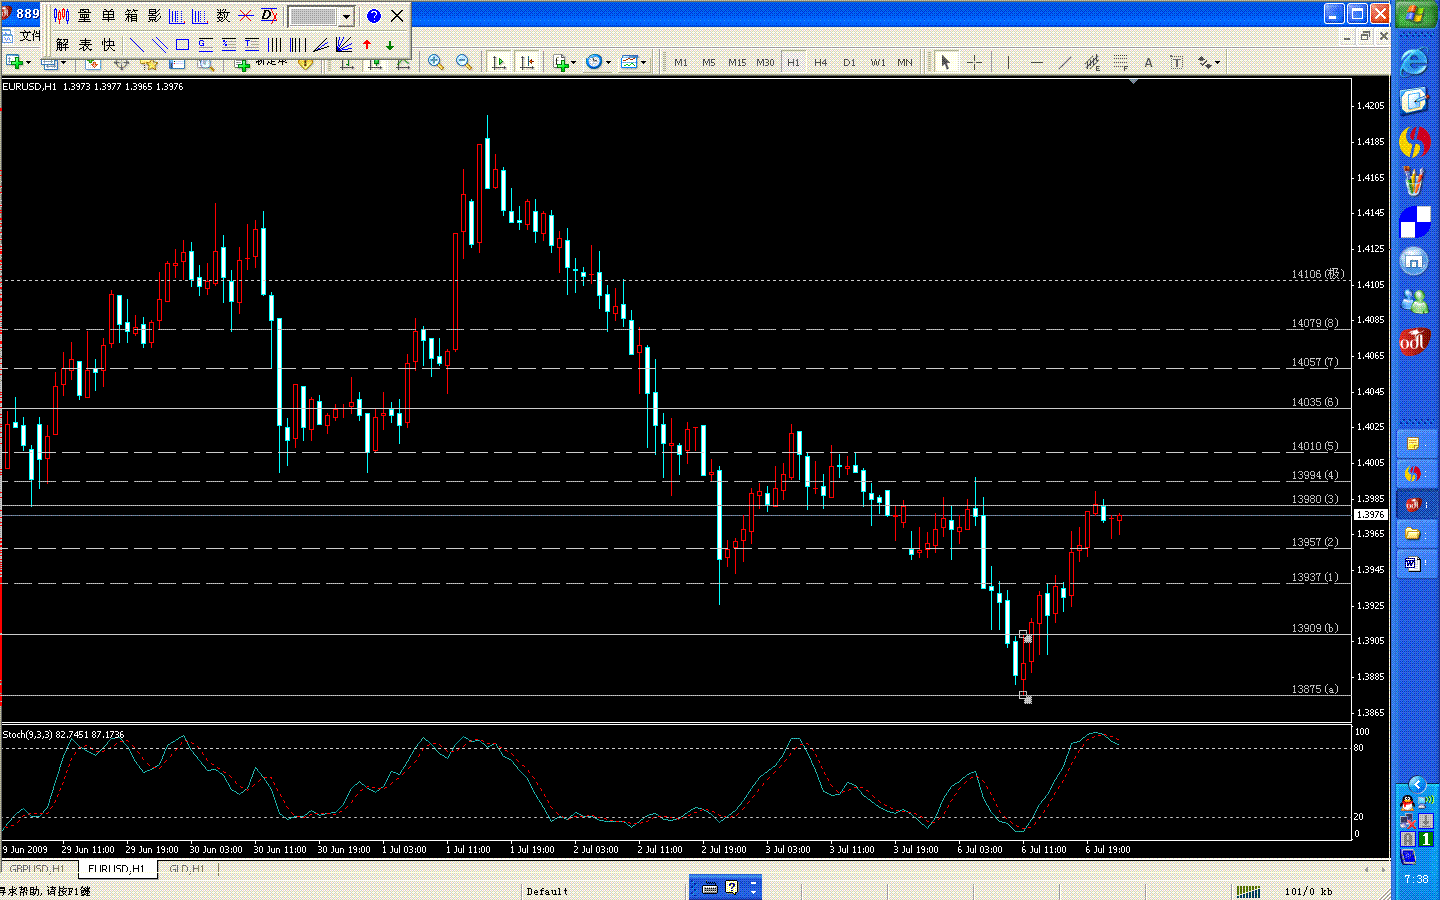Select the Fibonacci retracement tool
Image resolution: width=1440 pixels, height=900 pixels.
[1120, 62]
